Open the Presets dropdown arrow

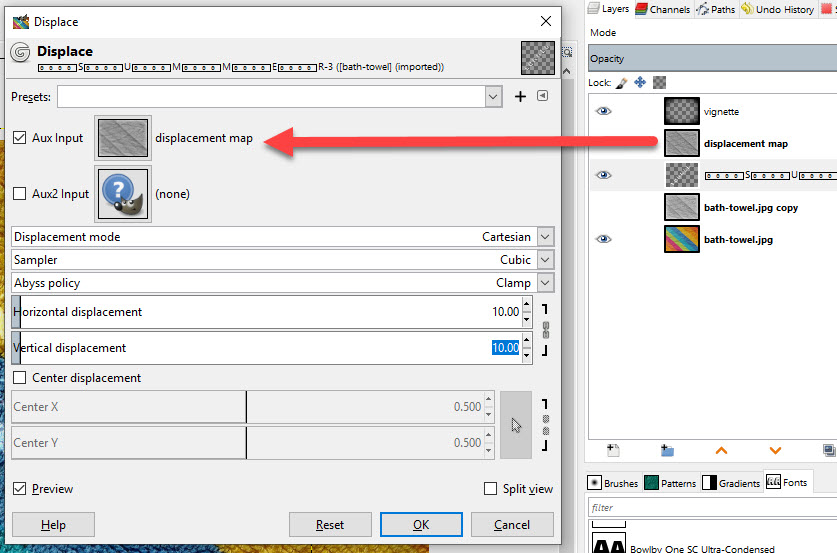[493, 97]
